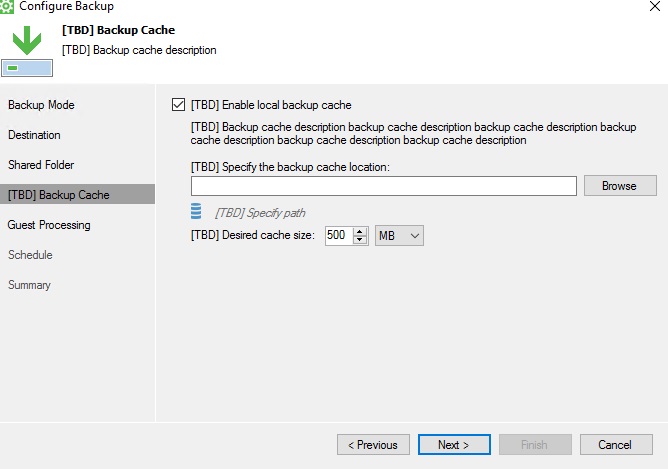
Task: Click the Next button
Action: tap(454, 445)
